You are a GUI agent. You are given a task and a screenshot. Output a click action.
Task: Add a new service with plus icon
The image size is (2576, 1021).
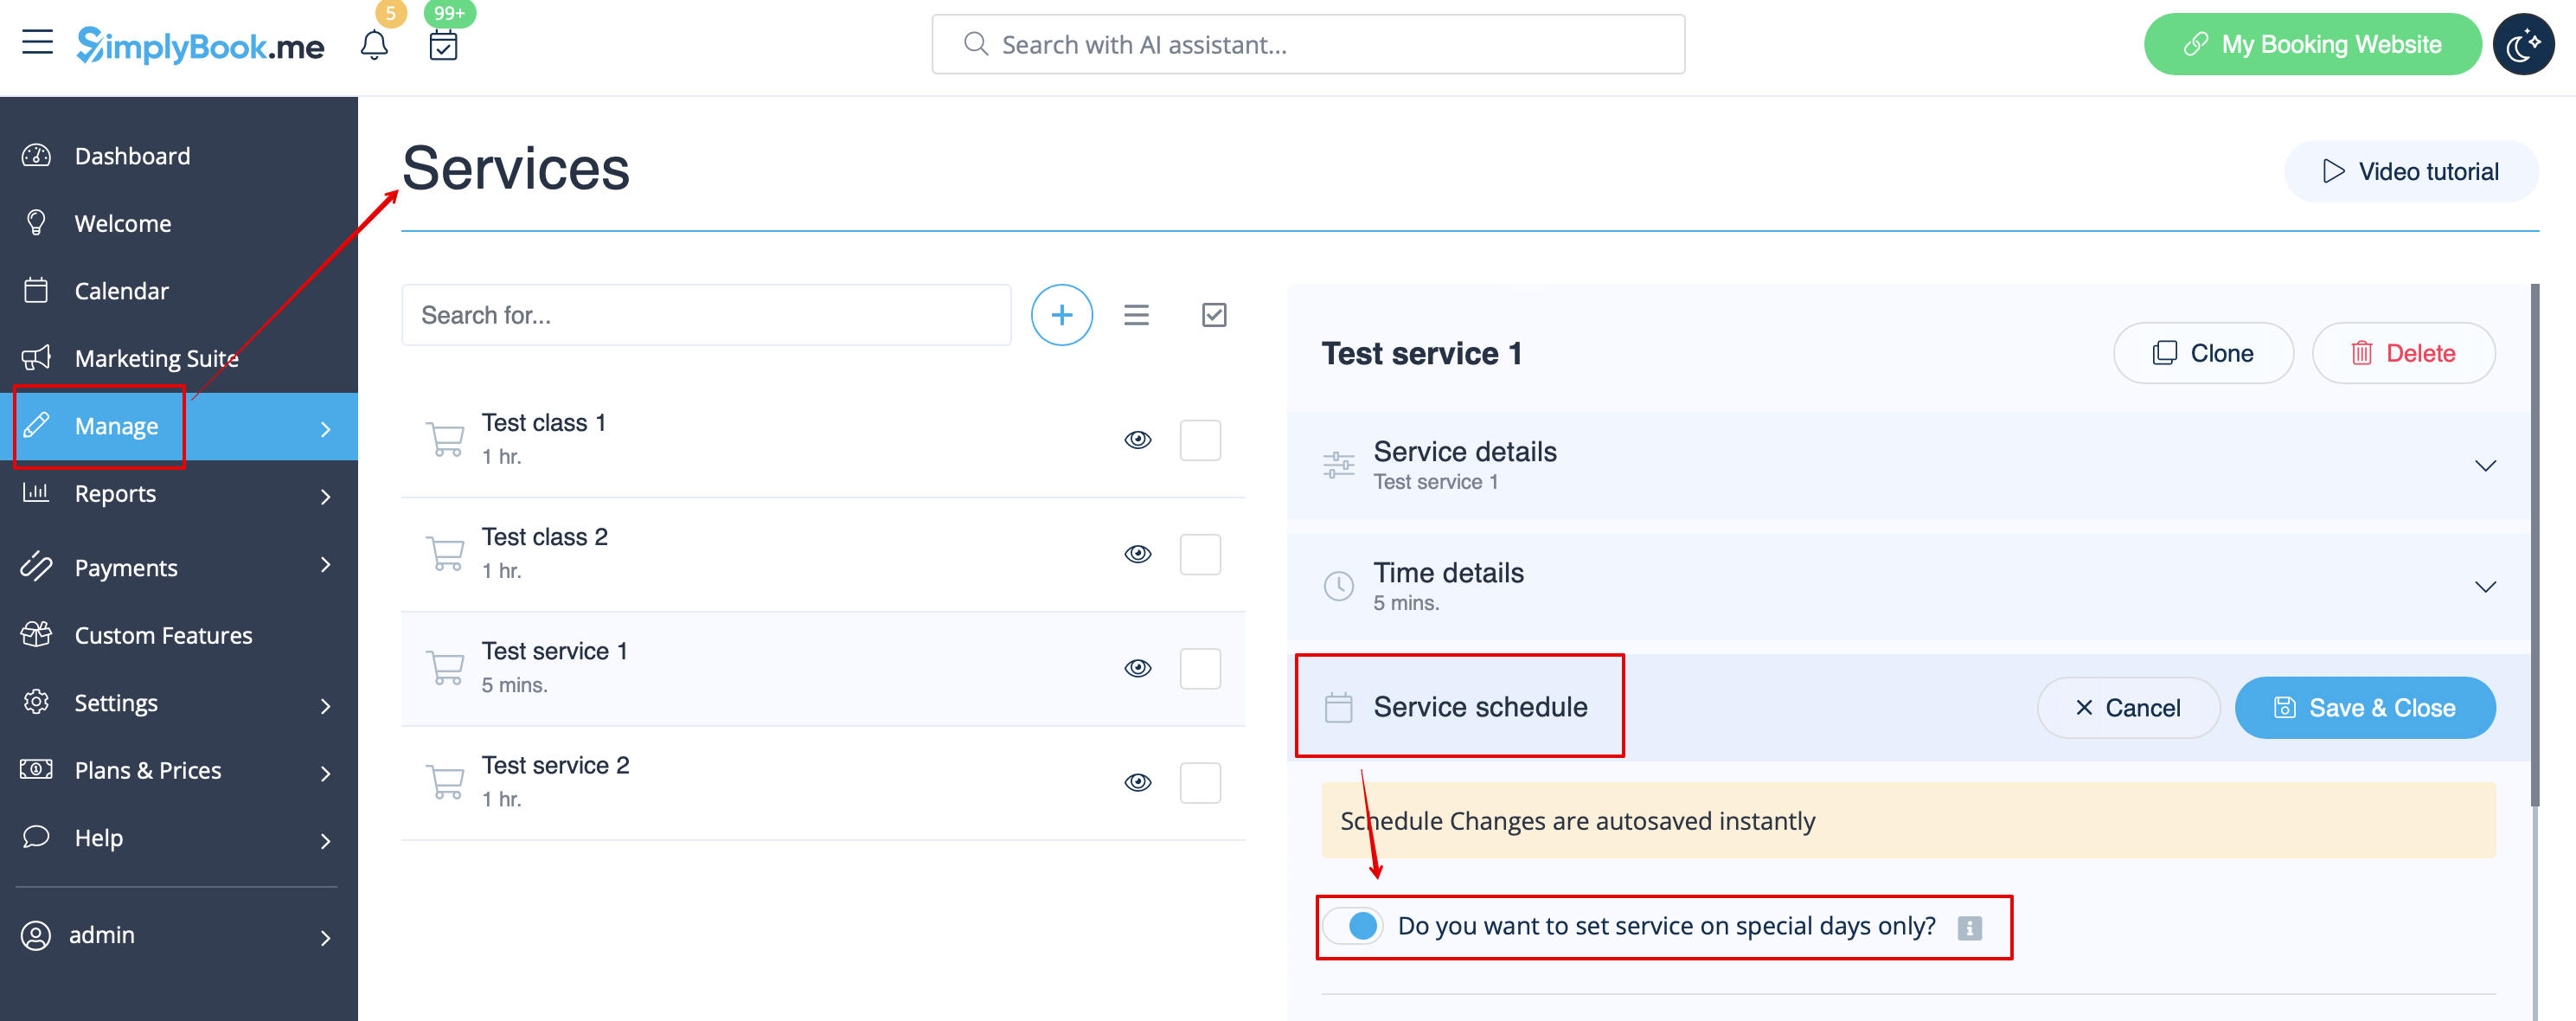pyautogui.click(x=1062, y=315)
